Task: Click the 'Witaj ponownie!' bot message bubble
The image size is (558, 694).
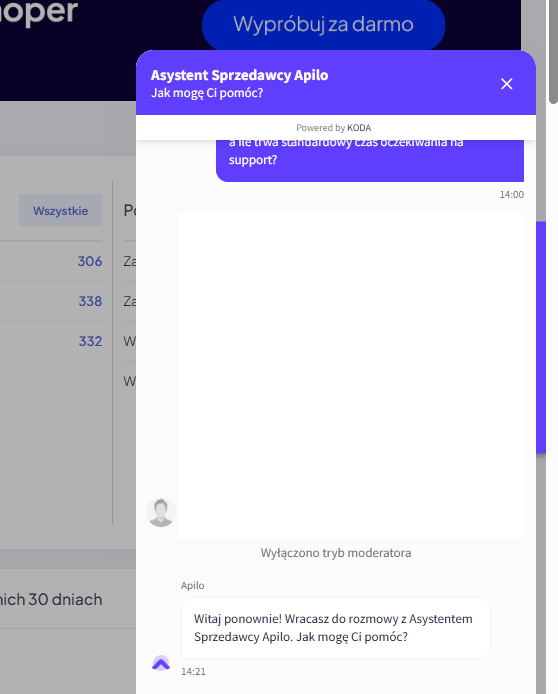Action: 336,628
